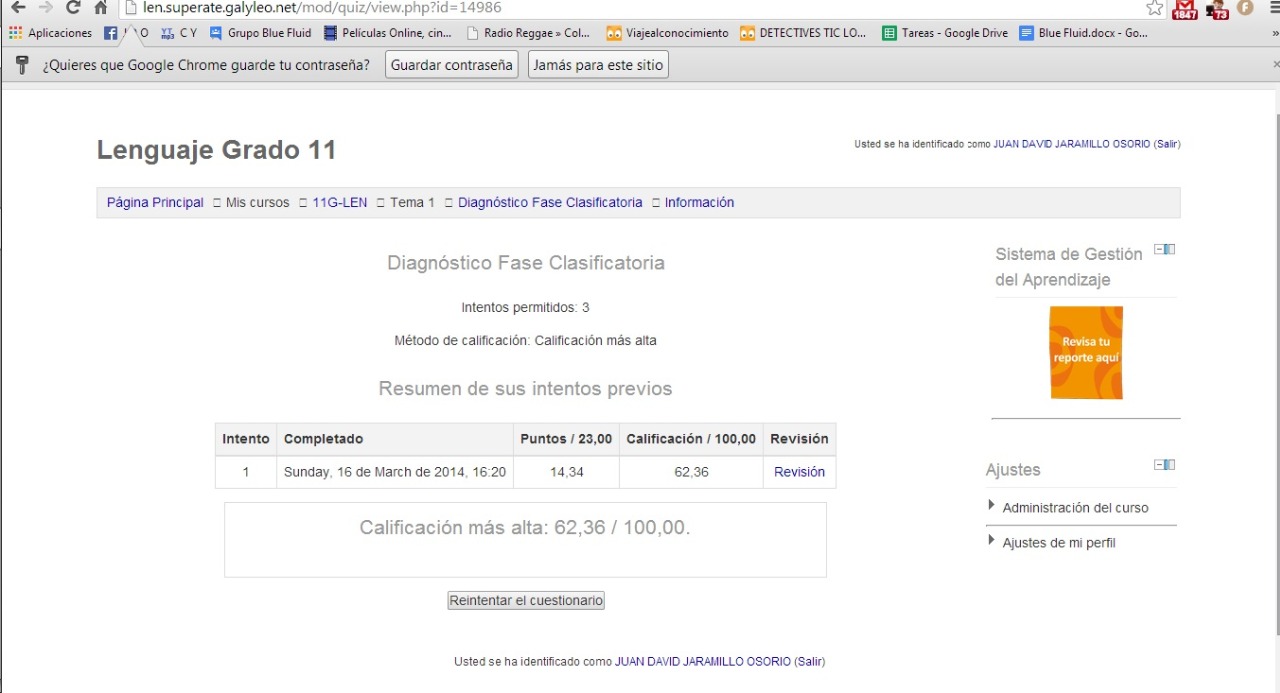Click the Home icon in browser toolbar

pos(100,8)
